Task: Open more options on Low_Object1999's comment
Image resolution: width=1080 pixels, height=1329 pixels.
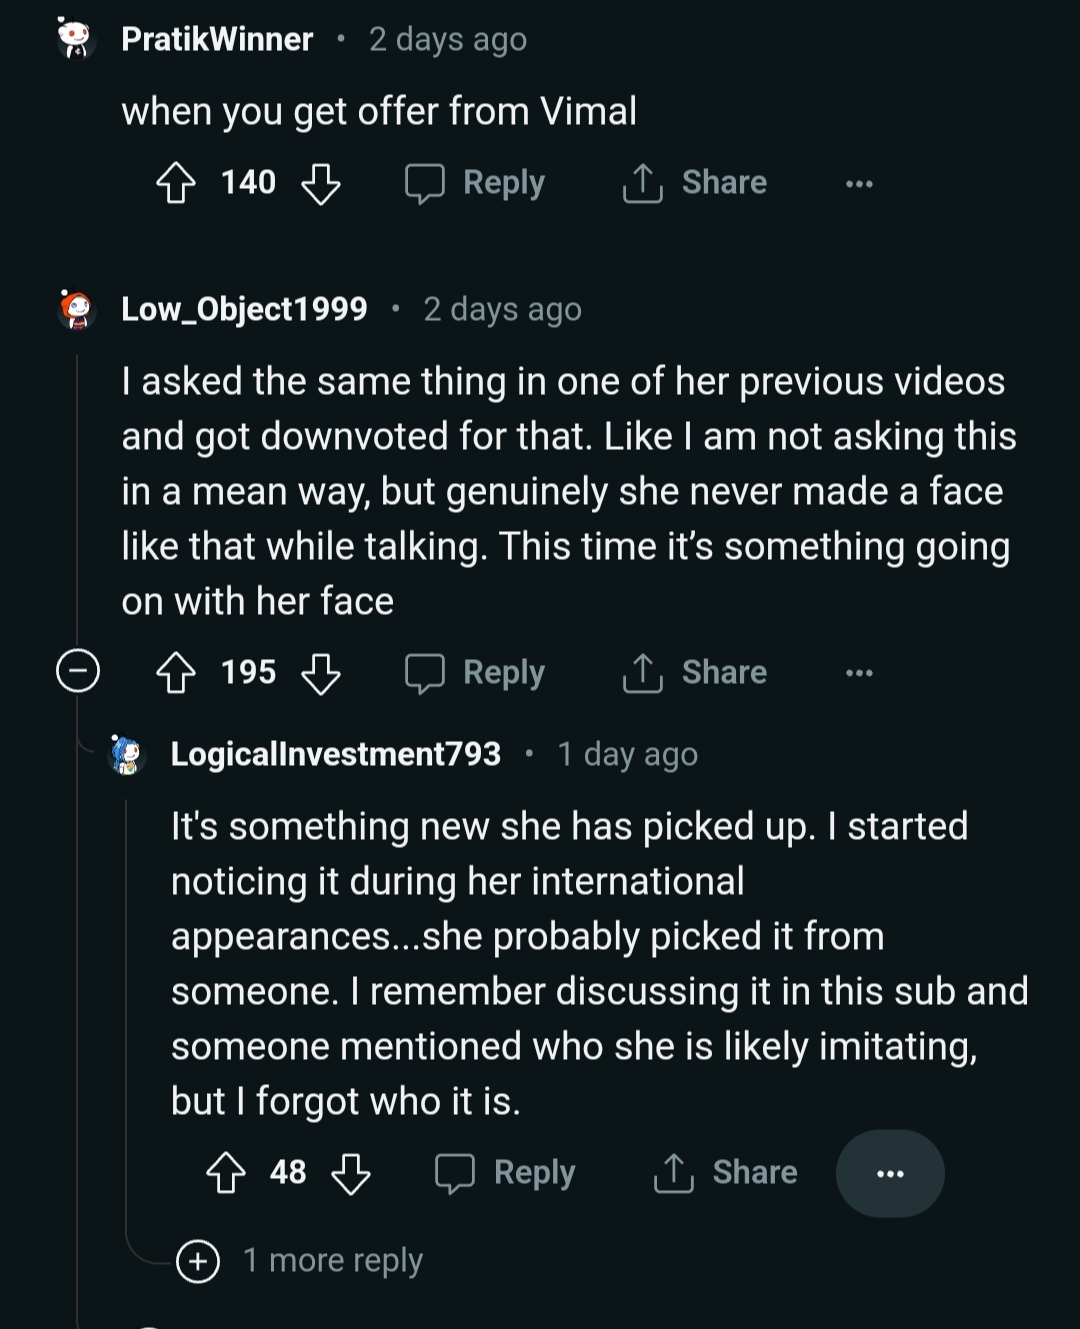Action: (x=859, y=673)
